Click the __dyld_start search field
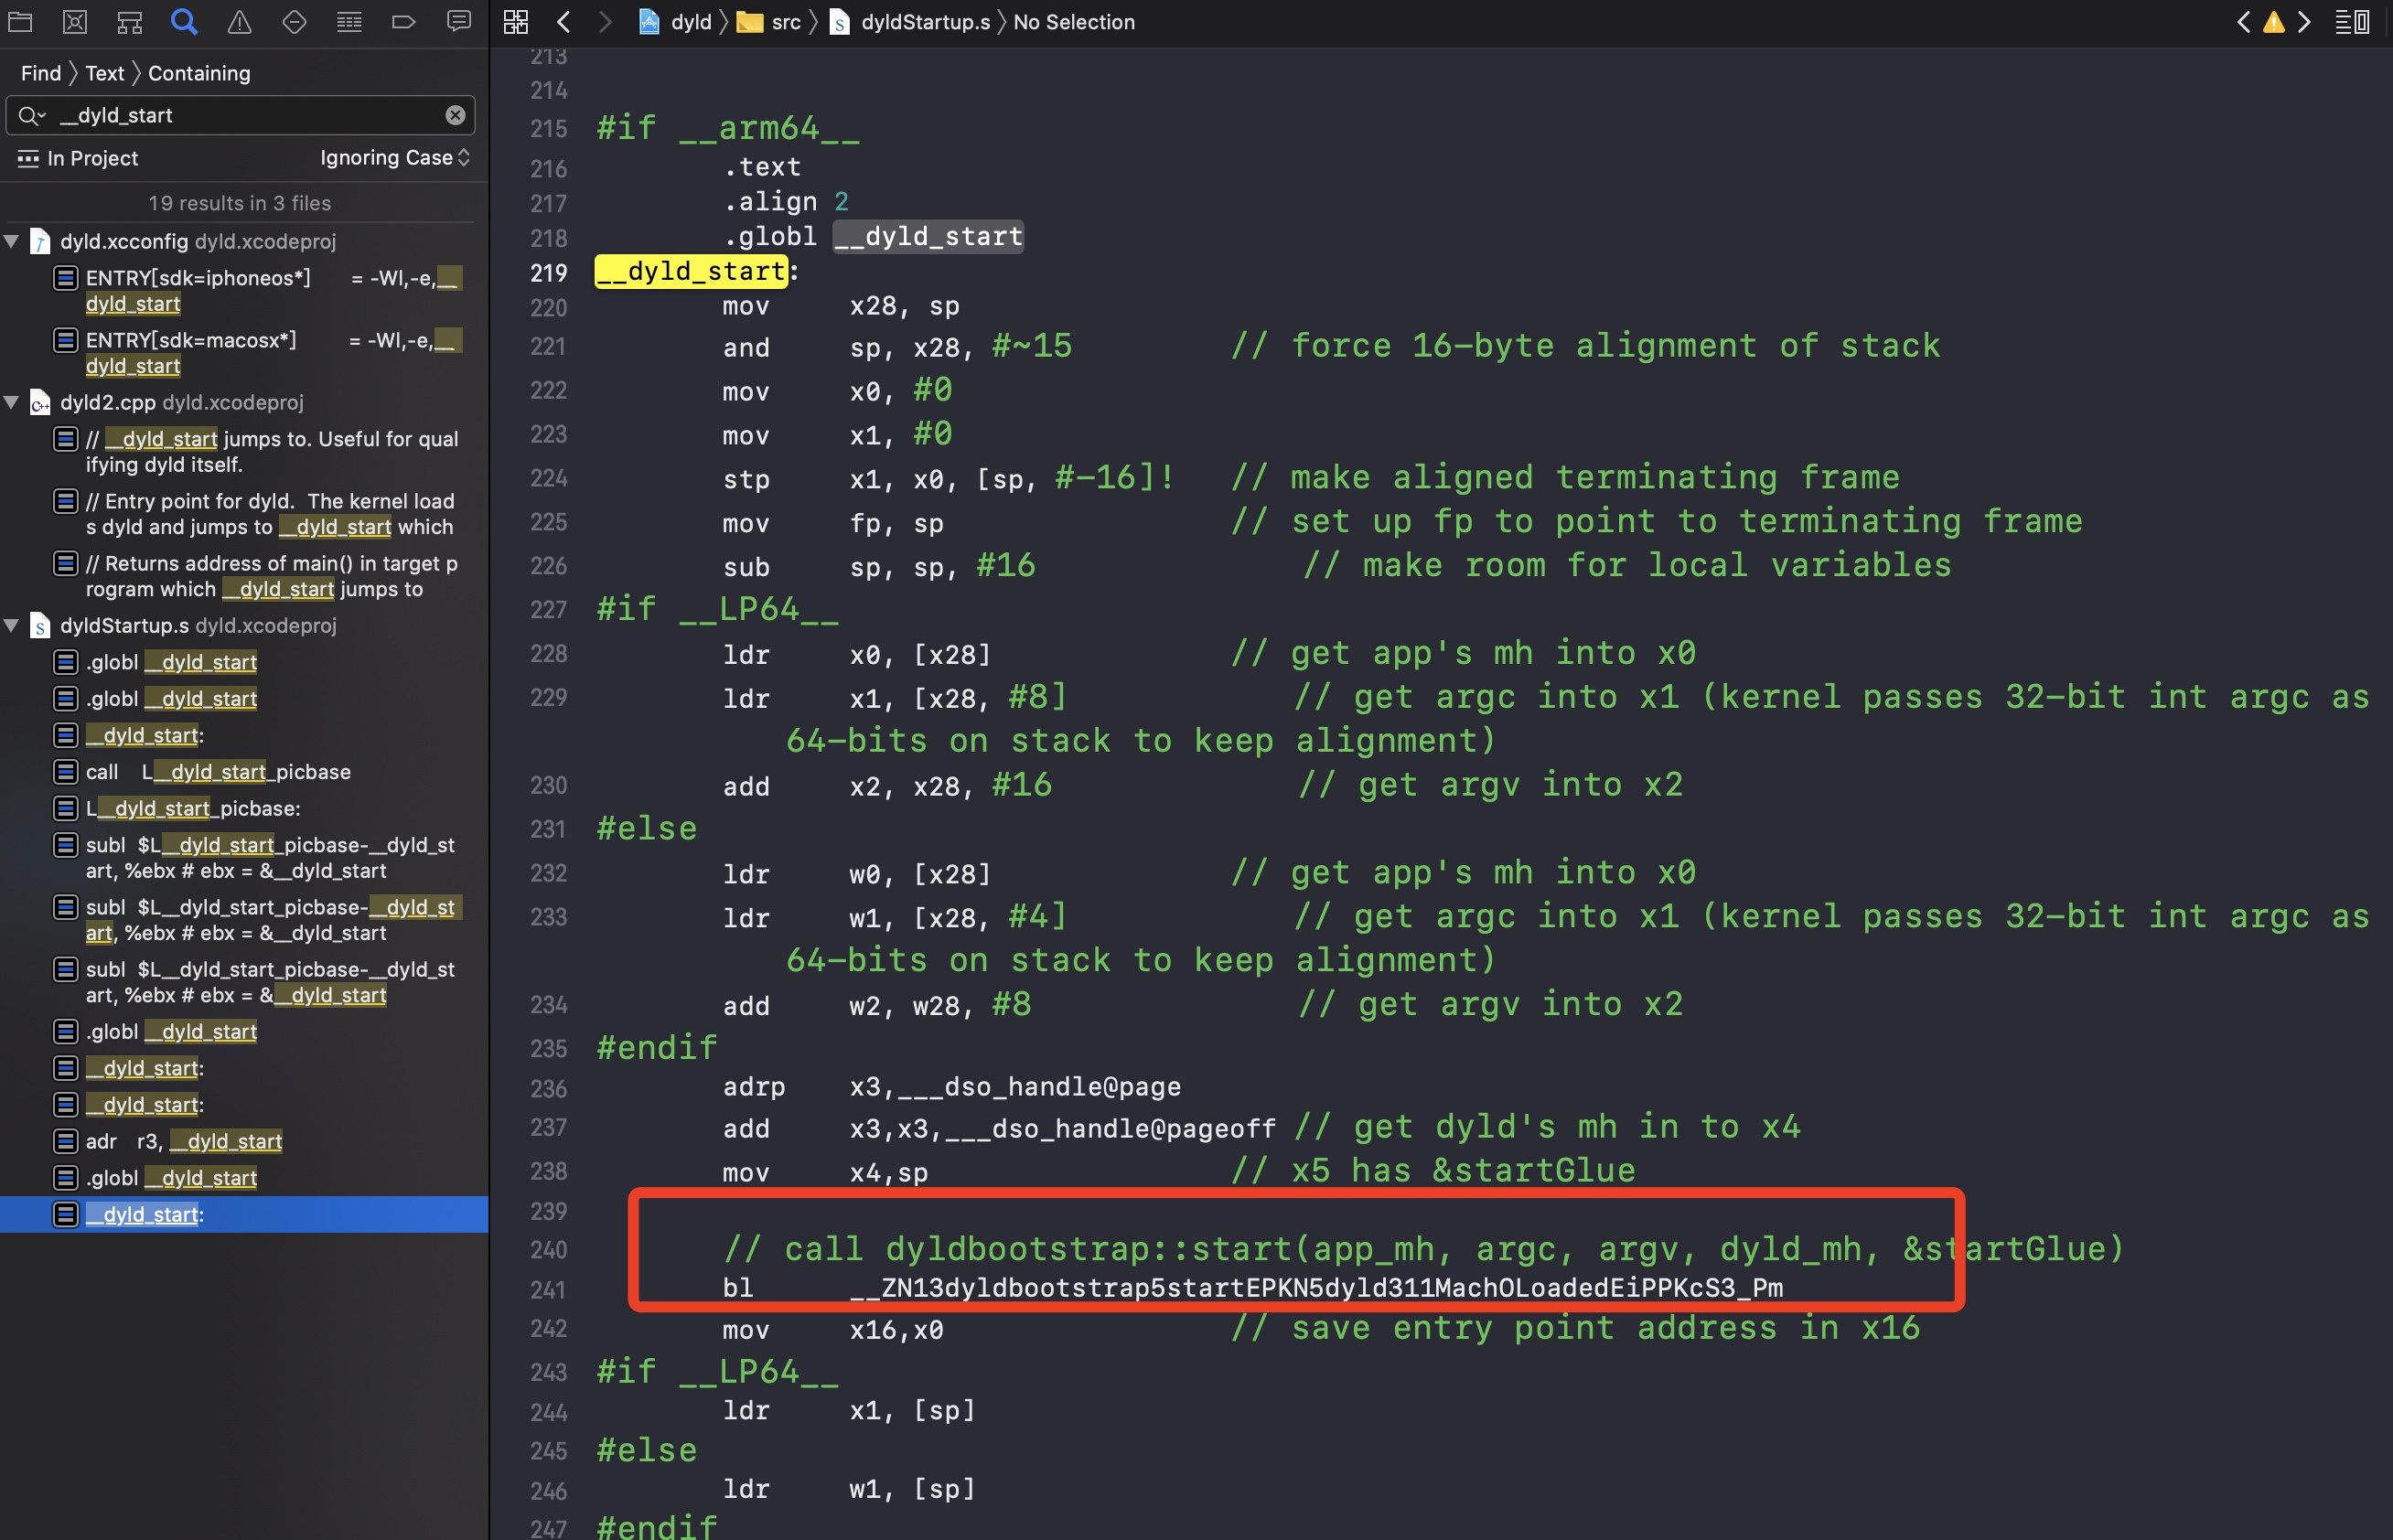 click(x=240, y=115)
